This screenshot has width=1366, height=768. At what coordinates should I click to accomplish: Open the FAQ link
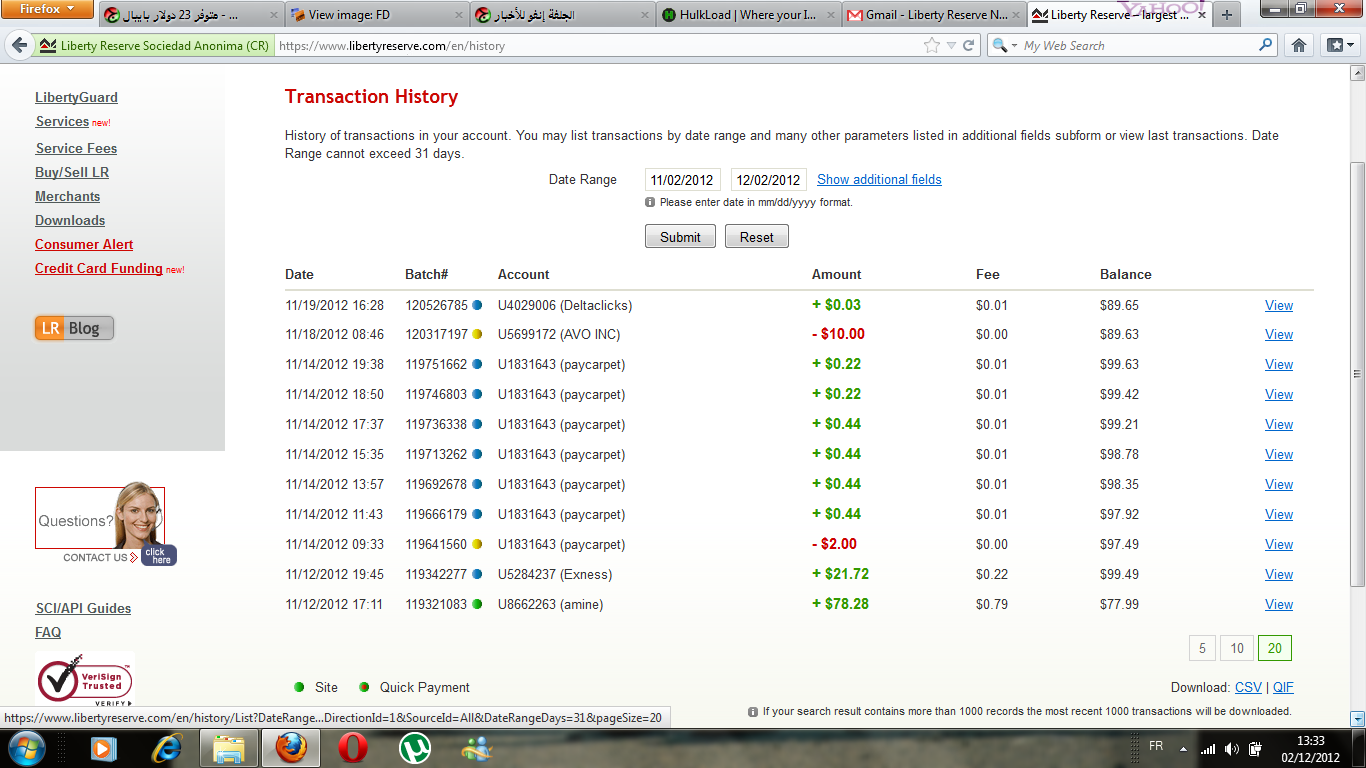coord(48,632)
